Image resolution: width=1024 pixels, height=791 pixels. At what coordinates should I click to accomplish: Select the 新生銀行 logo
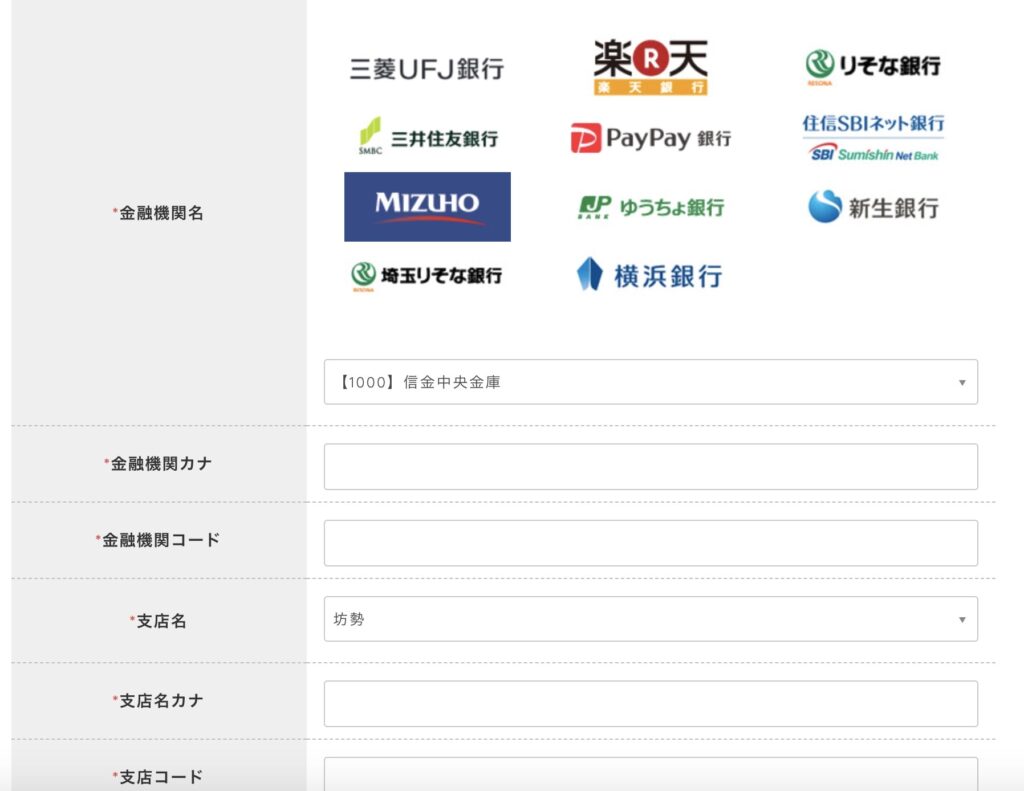click(x=873, y=207)
